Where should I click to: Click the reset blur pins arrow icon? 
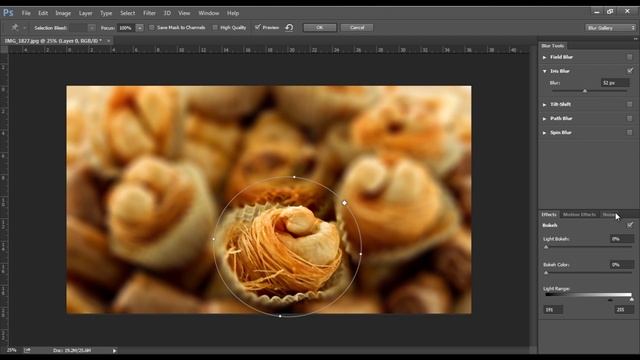(x=289, y=28)
